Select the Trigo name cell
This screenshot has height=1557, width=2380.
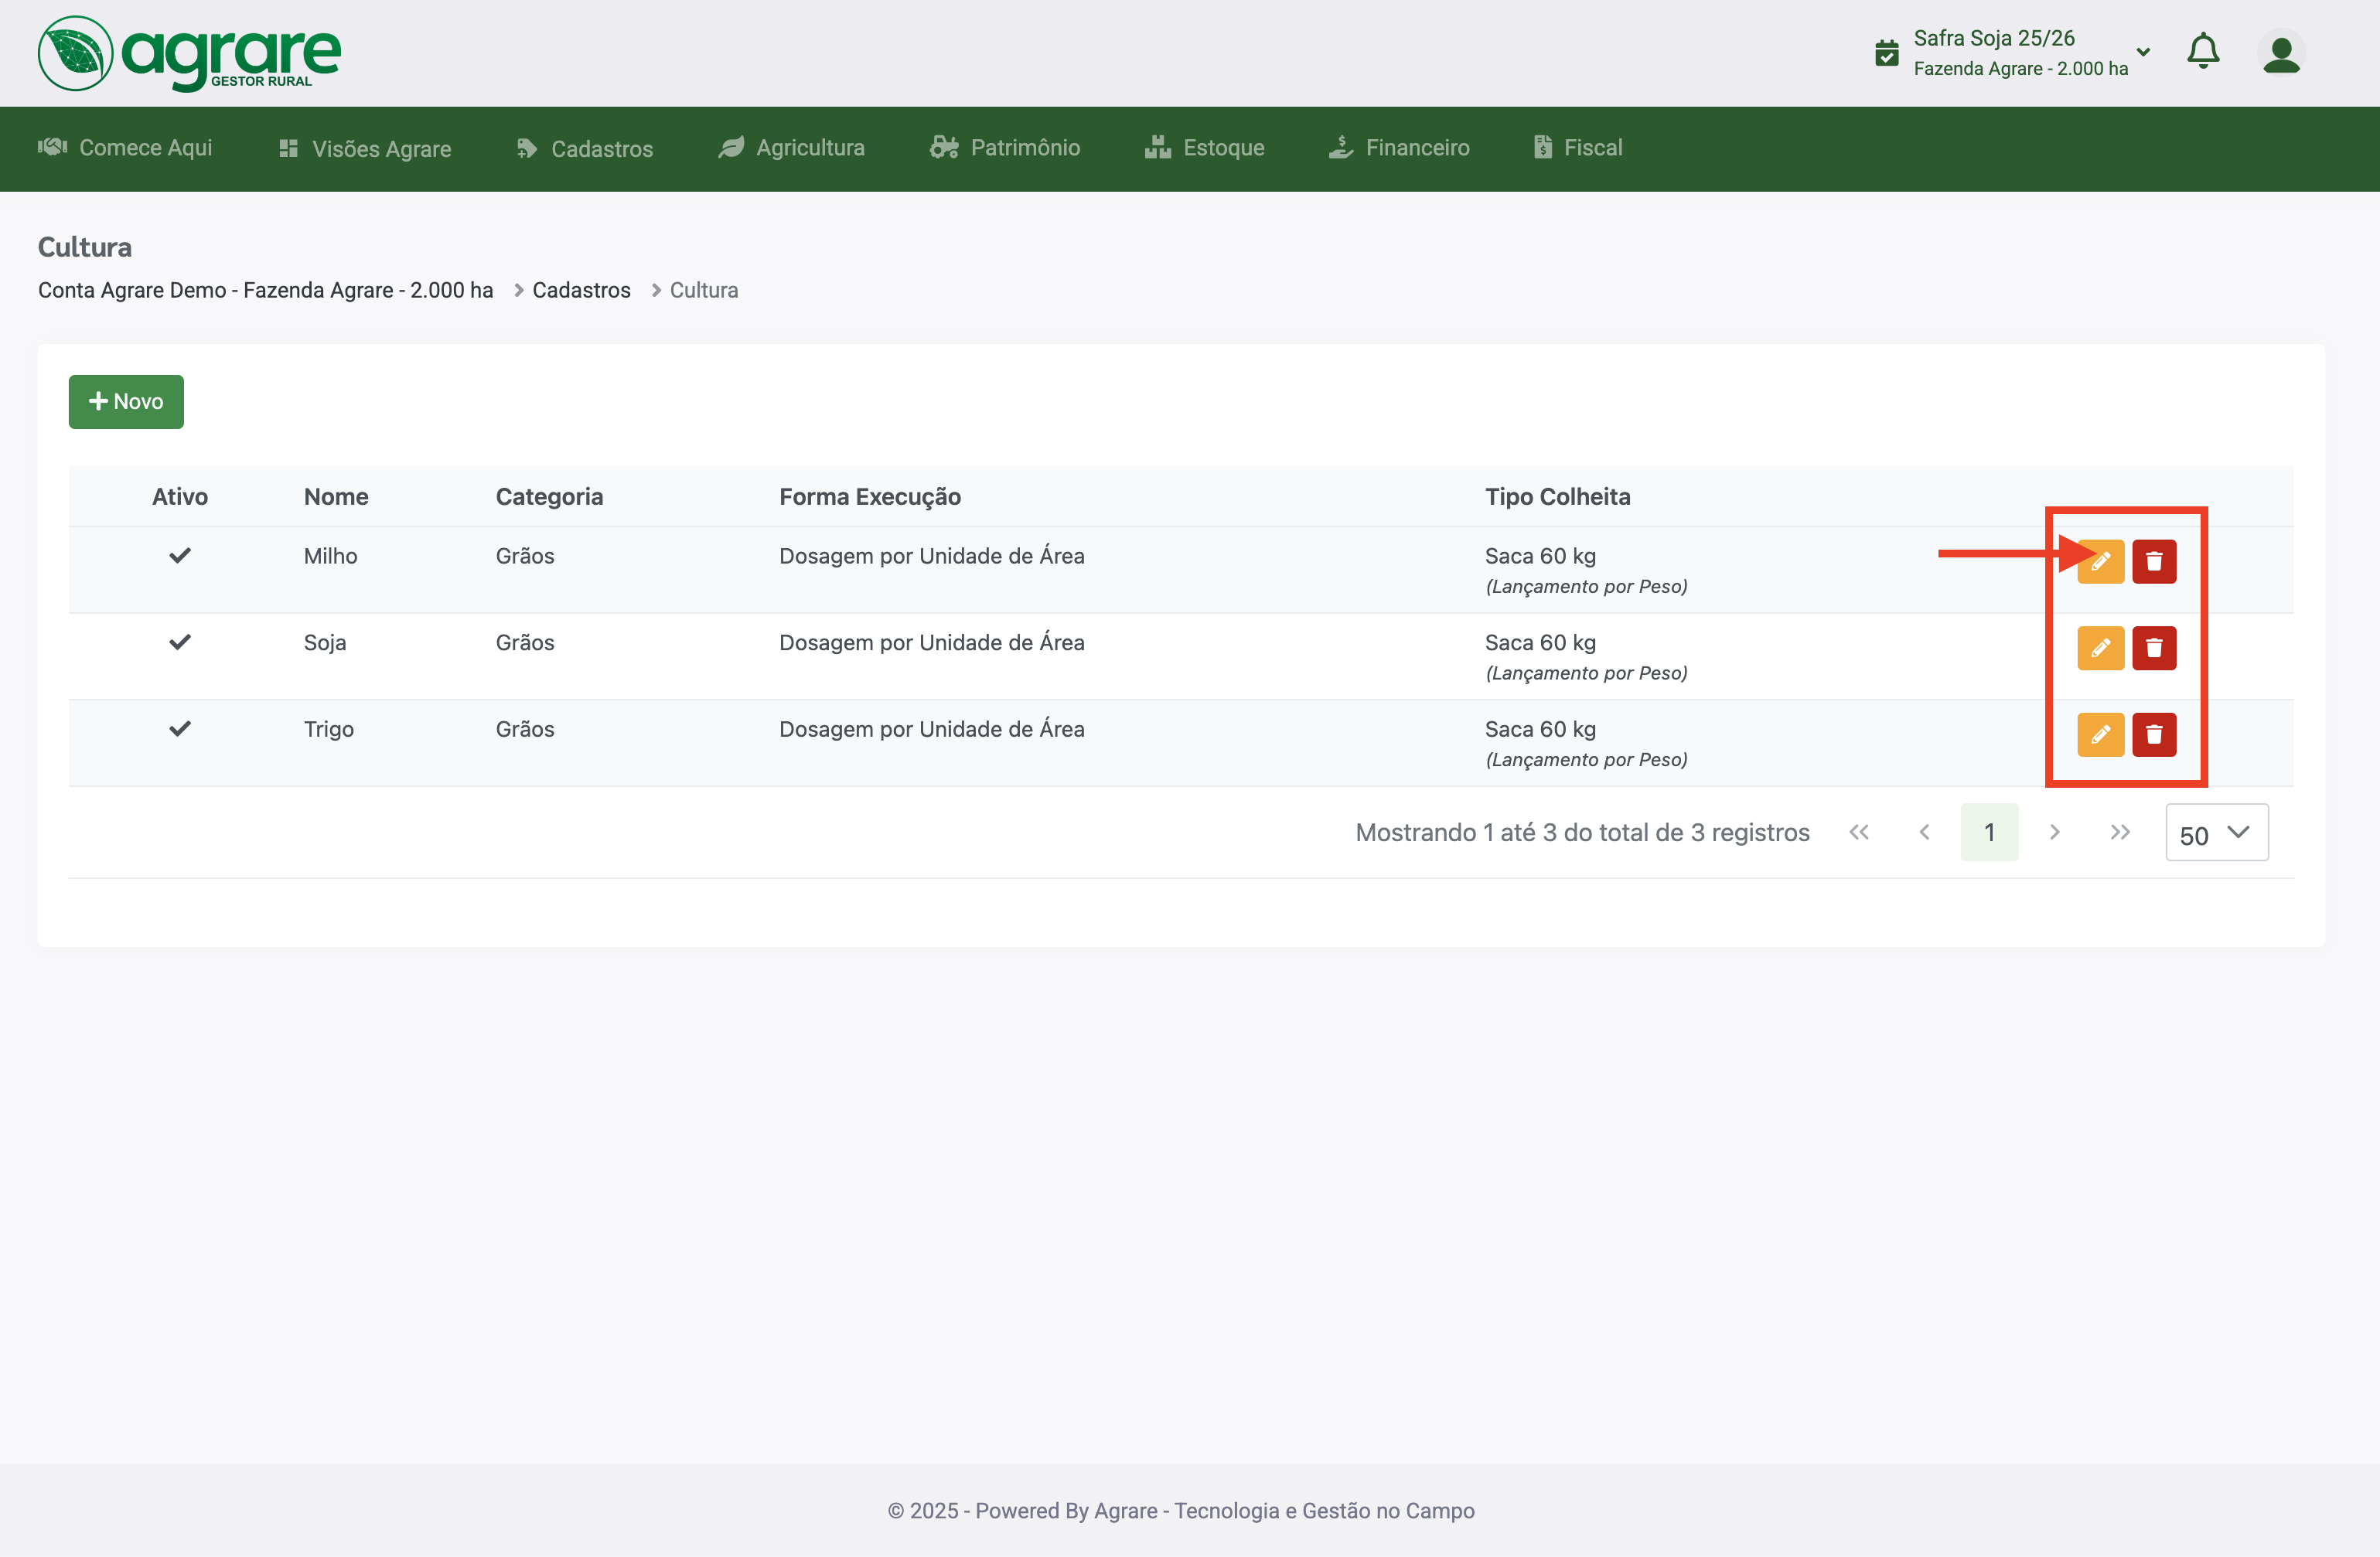tap(329, 729)
